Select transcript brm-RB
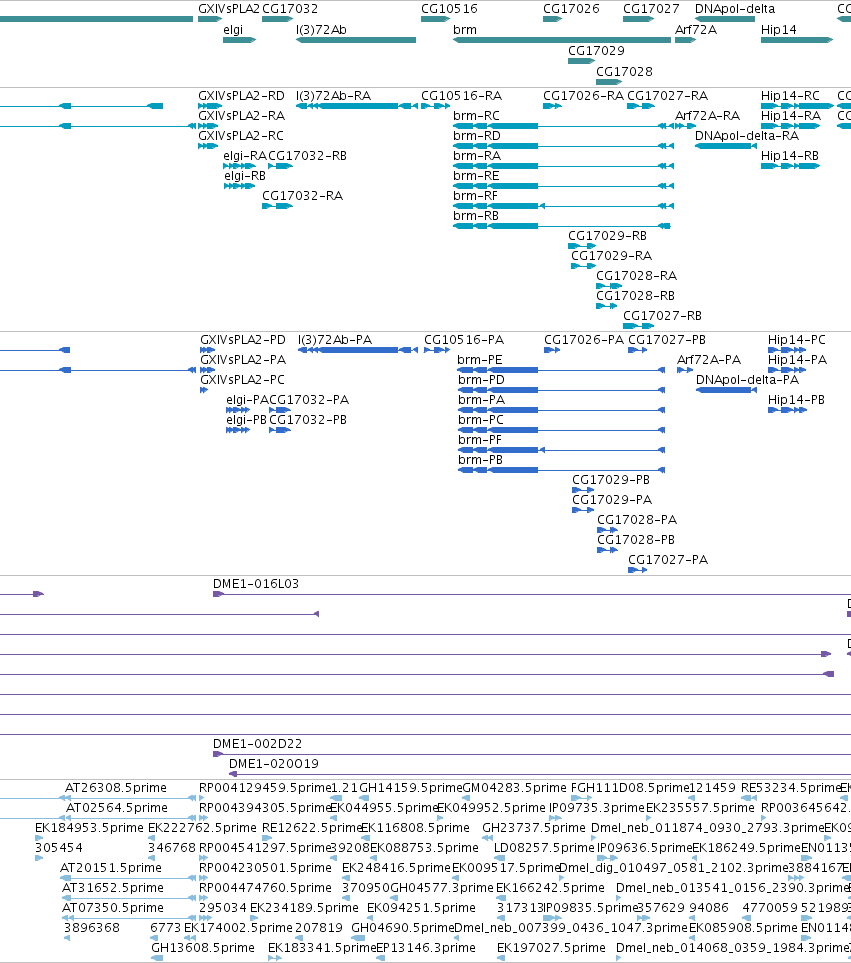851x963 pixels. (x=561, y=226)
